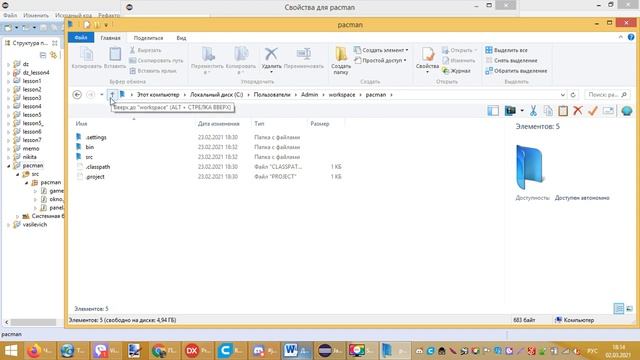Switch to large icons view in status bar
This screenshot has height=360, width=640.
[629, 309]
